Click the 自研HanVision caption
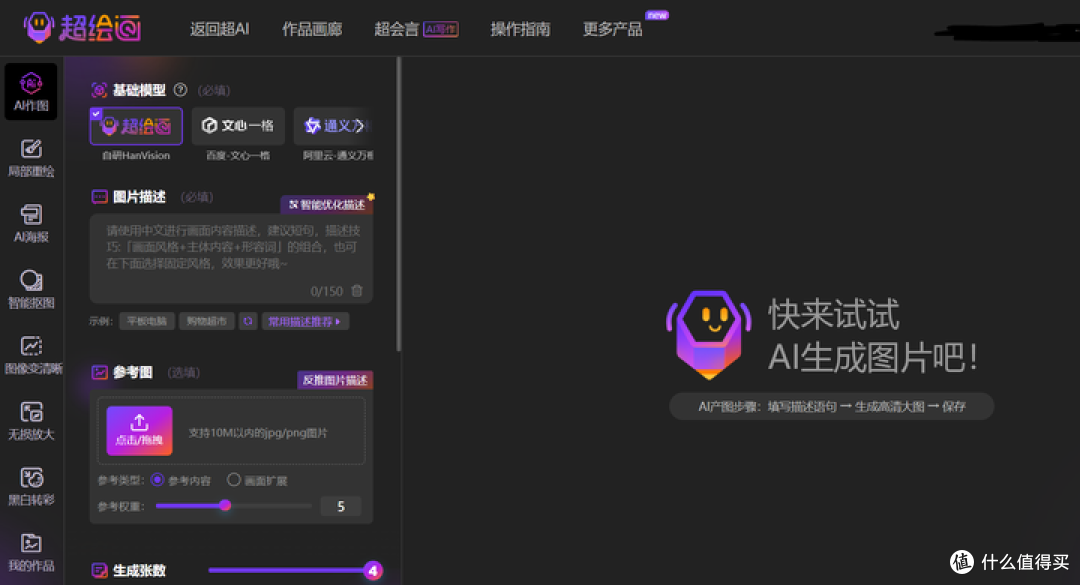 pos(136,156)
